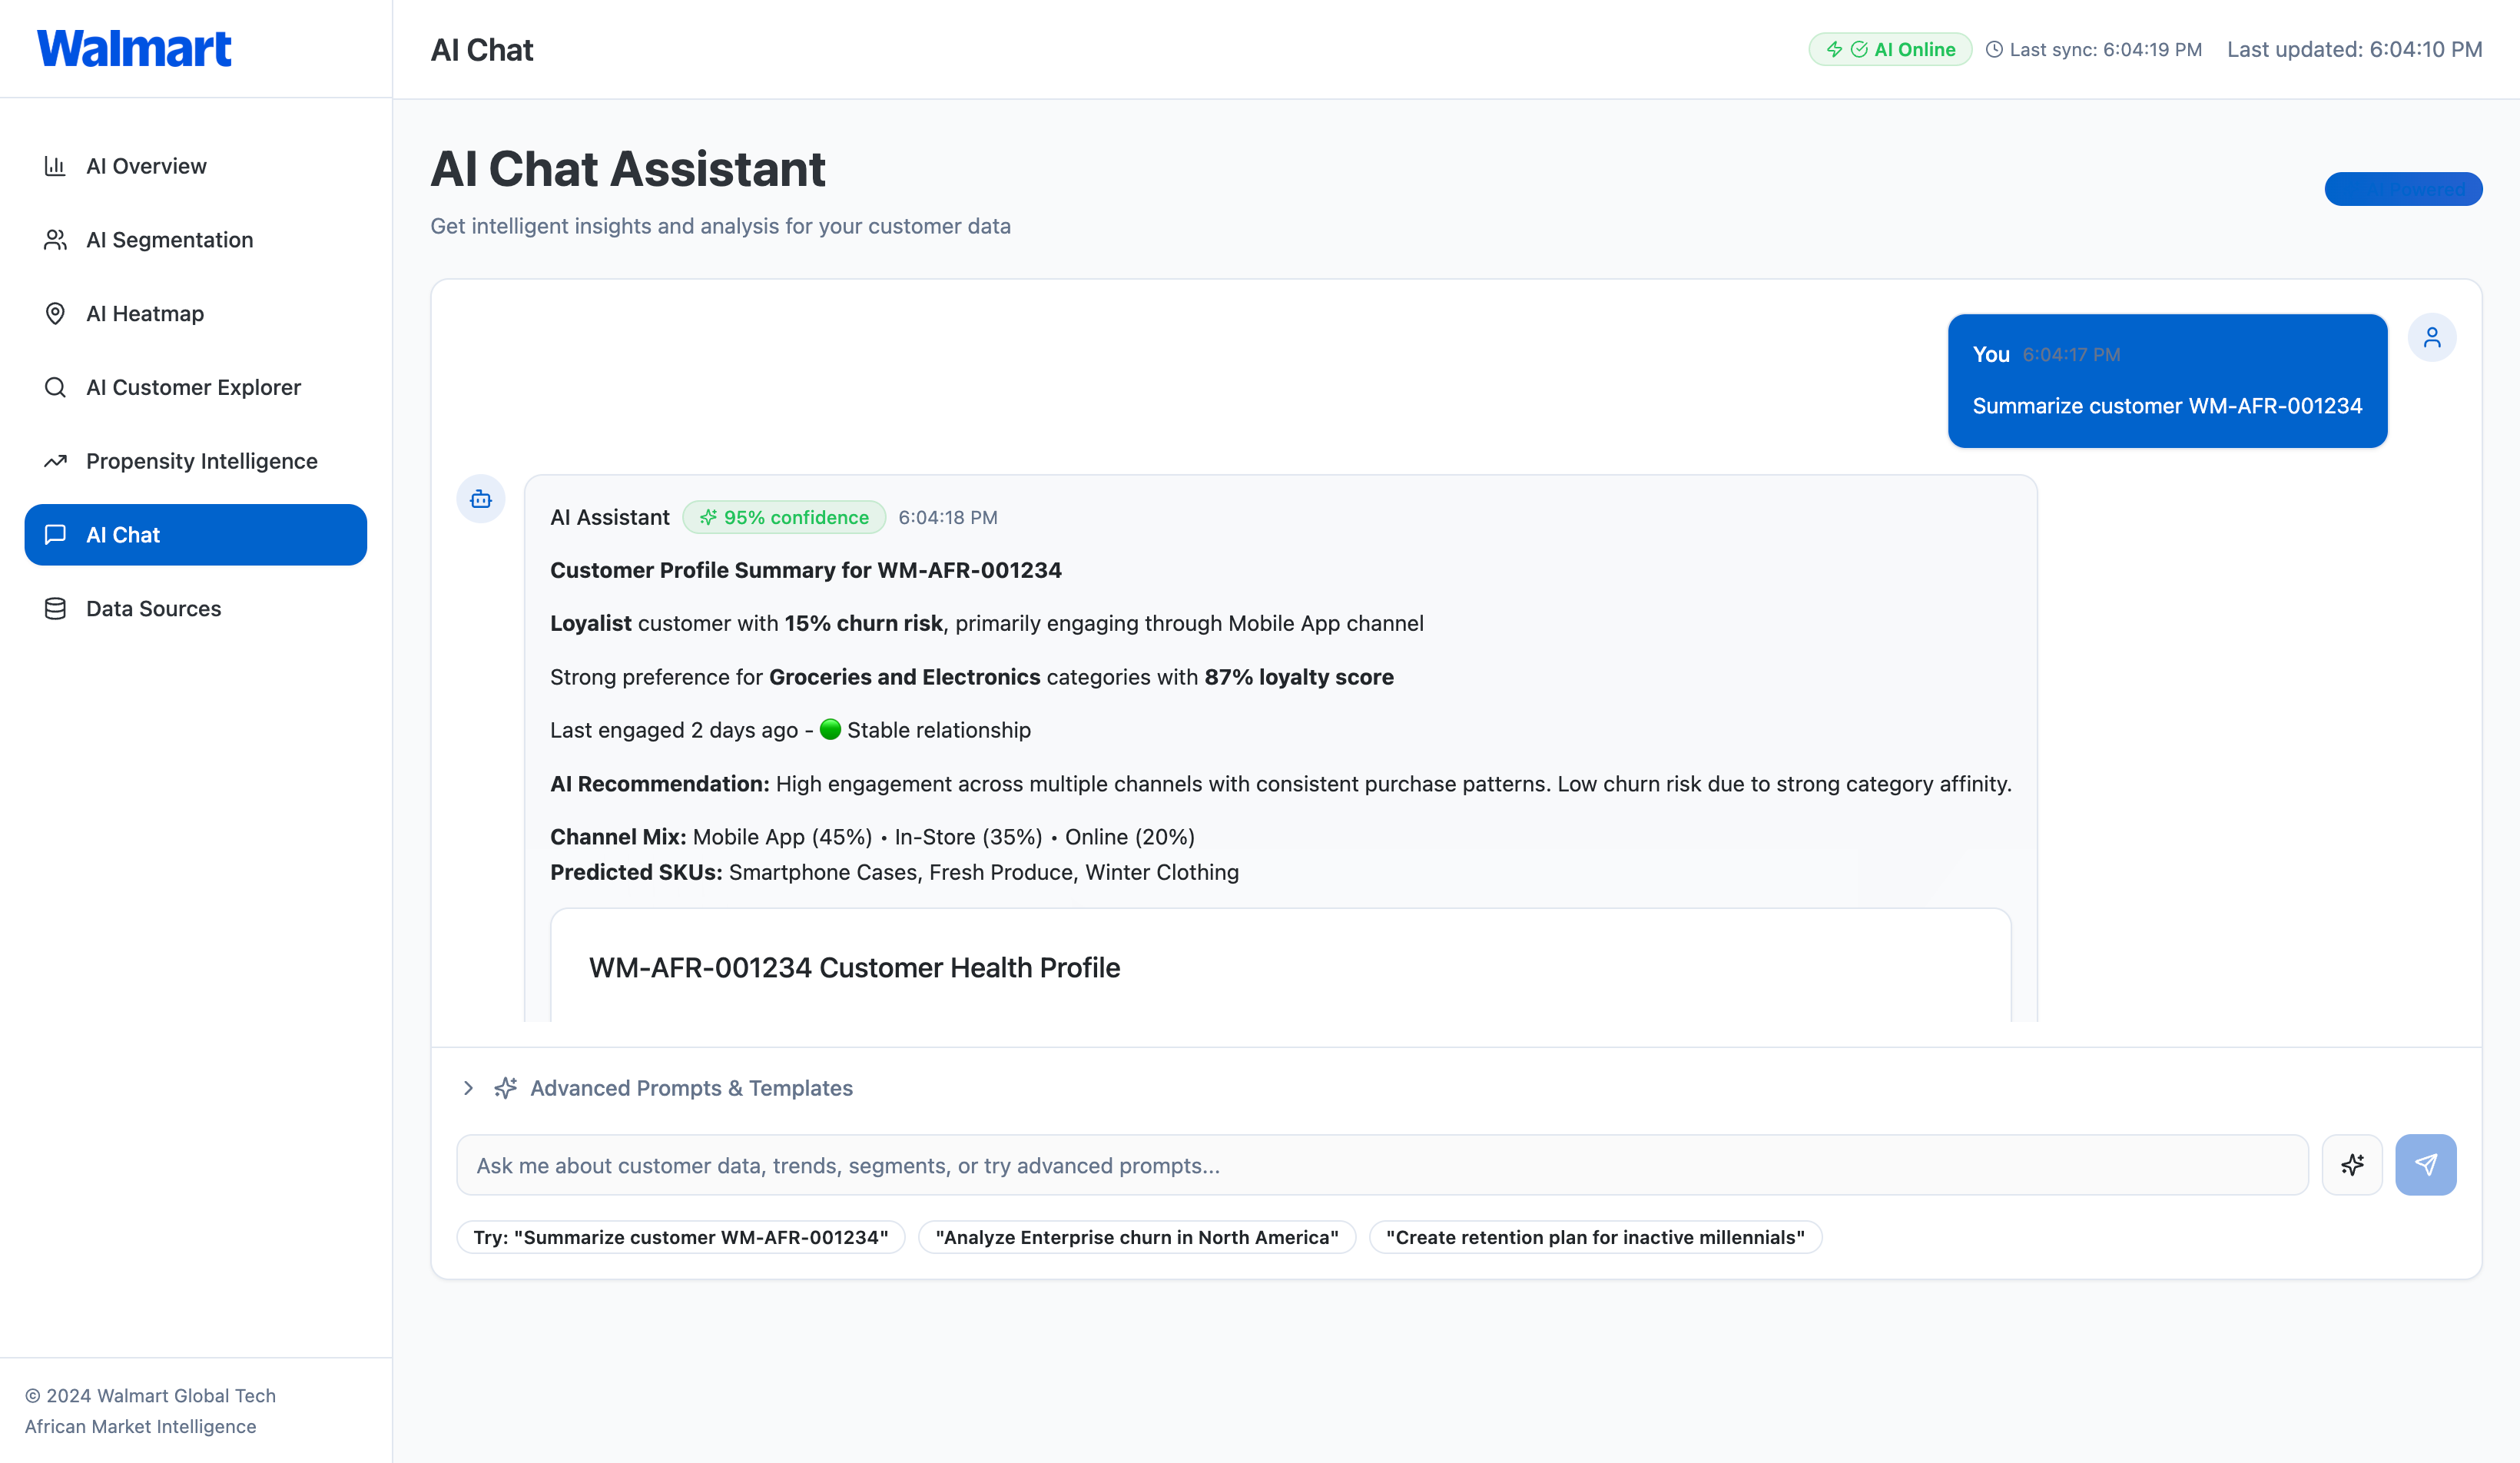Open Advanced Prompts & Templates section label
The image size is (2520, 1463).
(691, 1088)
